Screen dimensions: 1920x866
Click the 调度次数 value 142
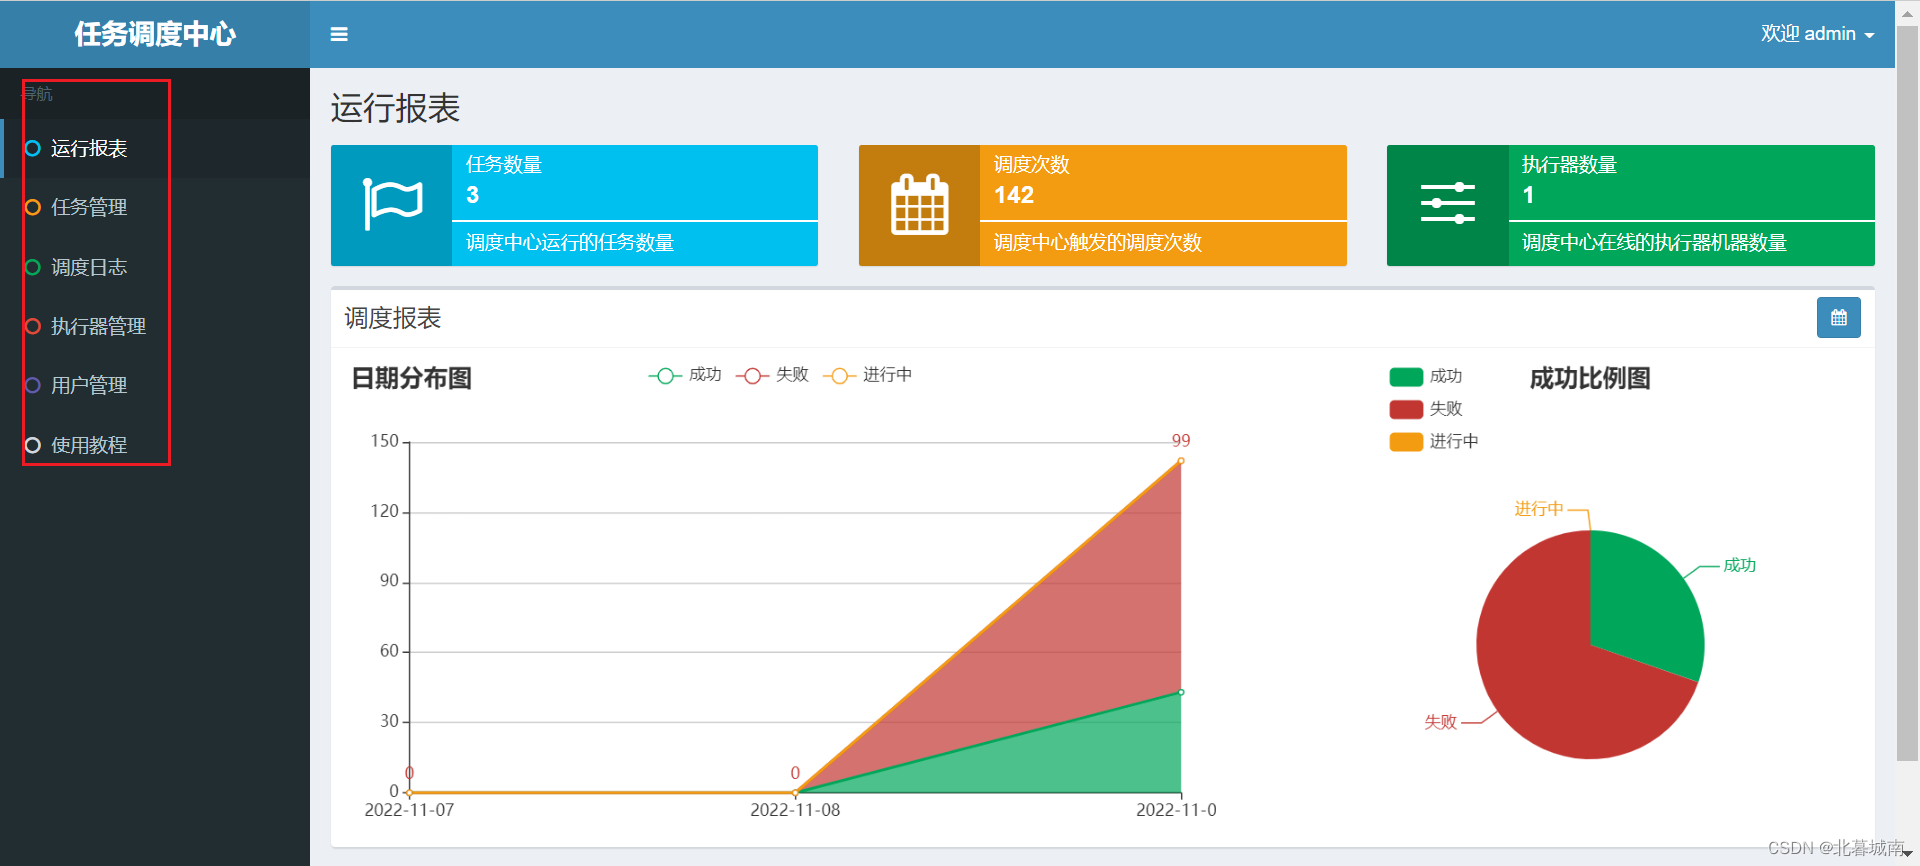(x=1014, y=195)
